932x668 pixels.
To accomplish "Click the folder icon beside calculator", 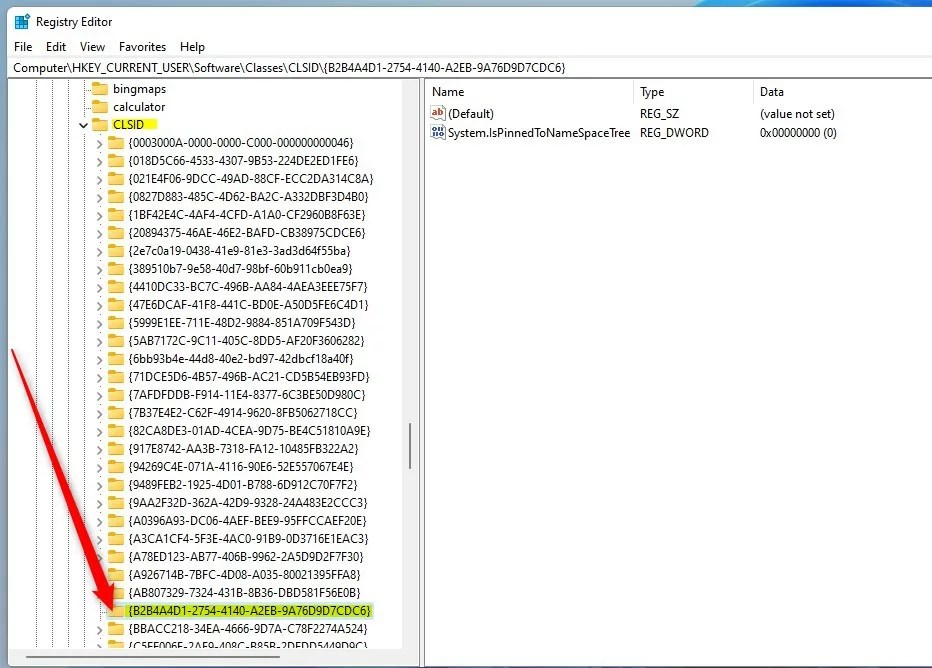I will coord(100,106).
